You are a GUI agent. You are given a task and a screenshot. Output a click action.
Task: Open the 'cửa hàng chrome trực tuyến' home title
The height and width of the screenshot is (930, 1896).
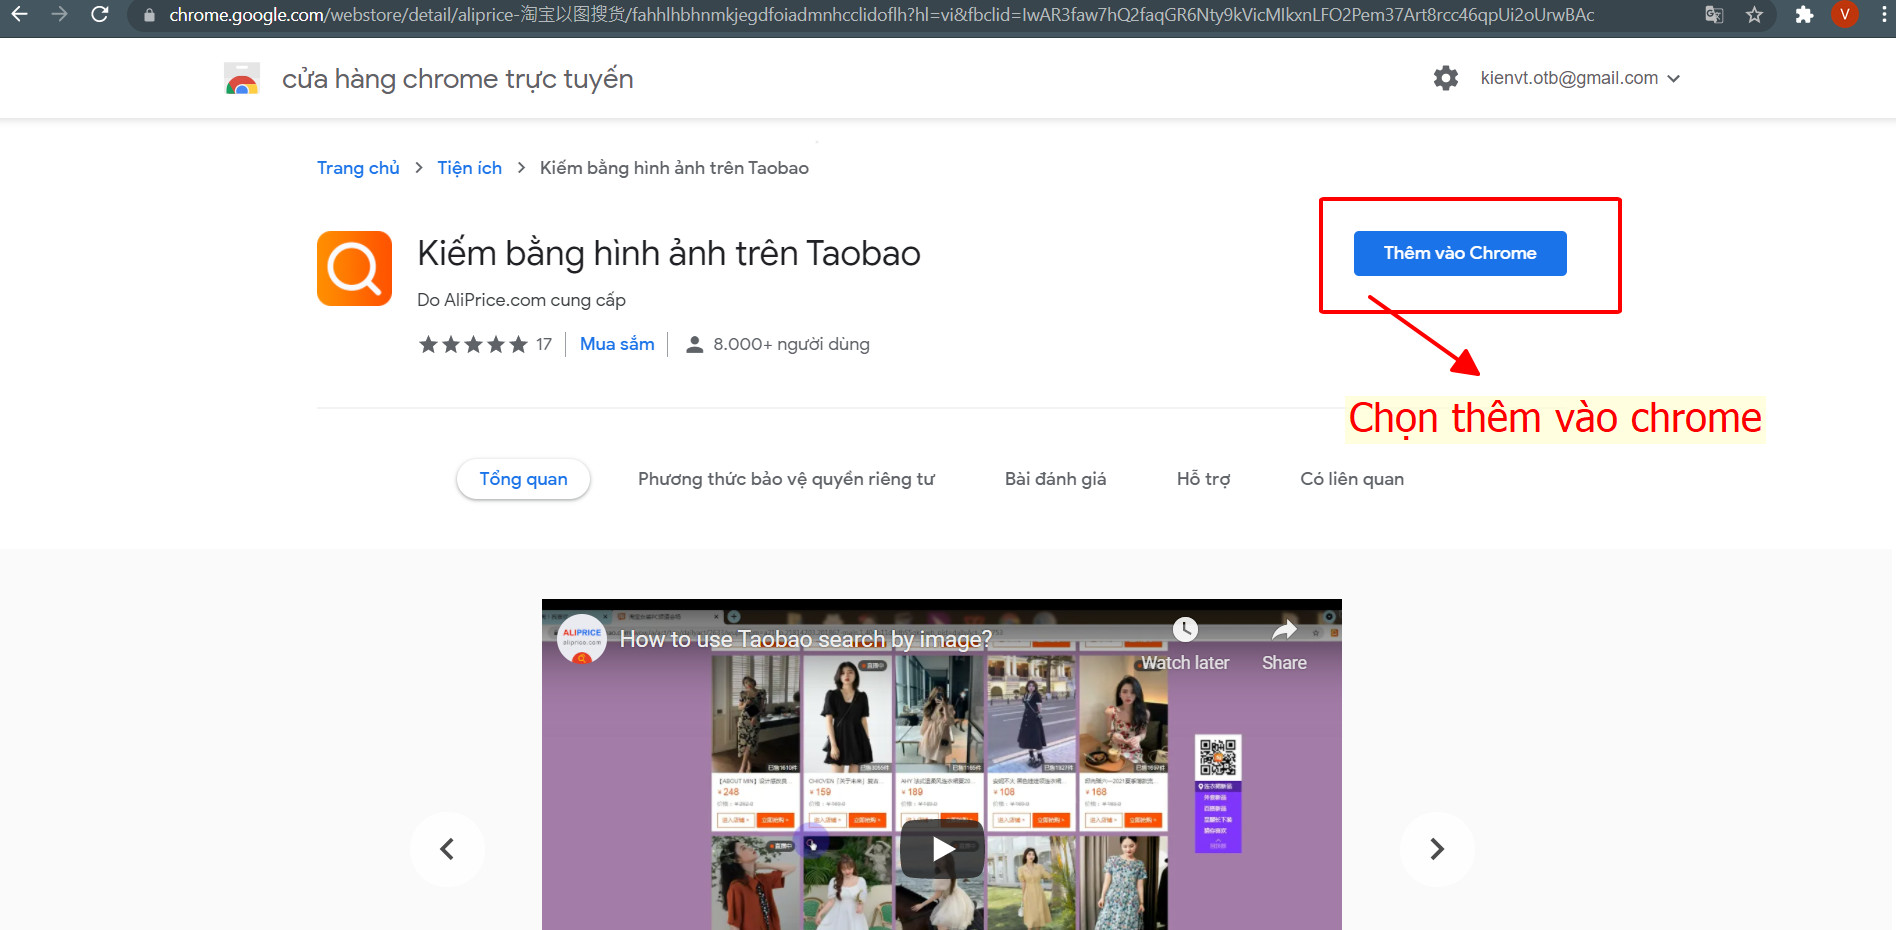coord(457,79)
